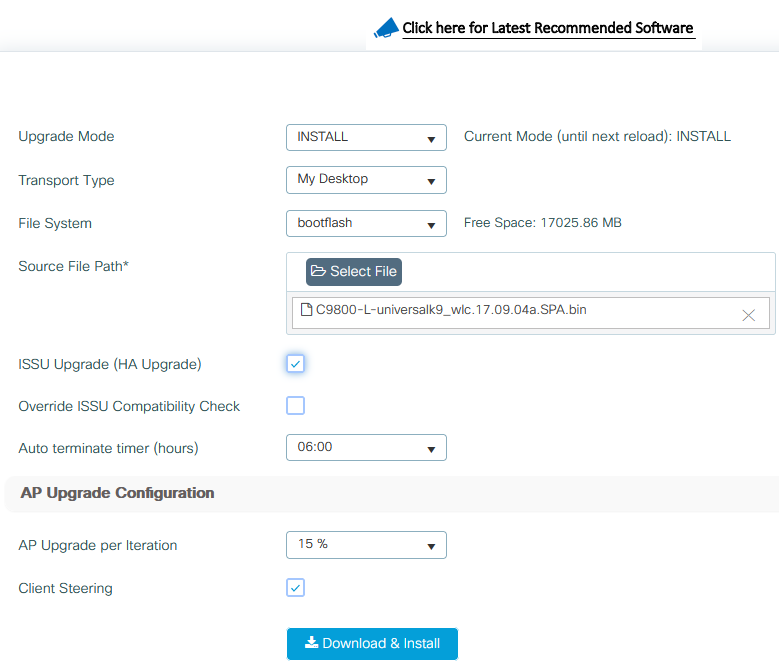Uncheck ISSU Upgrade (HA Upgrade) checkbox
Image resolution: width=779 pixels, height=670 pixels.
(296, 364)
